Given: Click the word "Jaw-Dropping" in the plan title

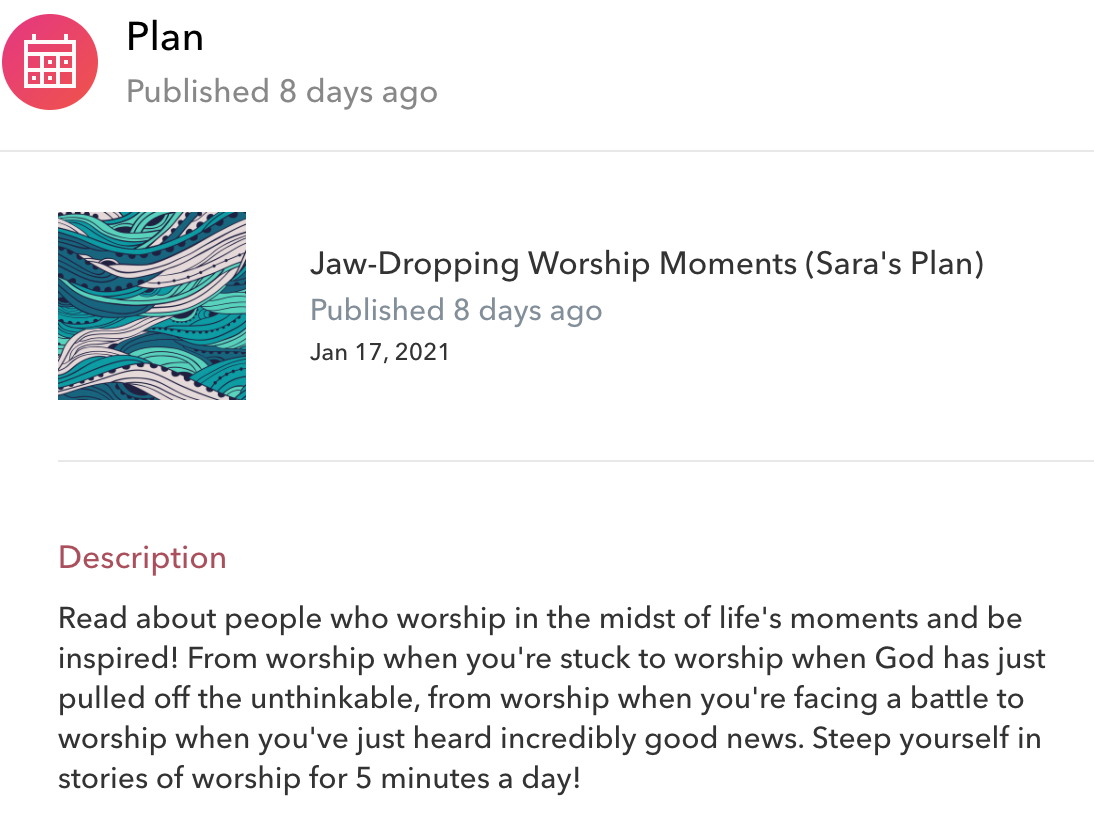Looking at the screenshot, I should (x=415, y=264).
